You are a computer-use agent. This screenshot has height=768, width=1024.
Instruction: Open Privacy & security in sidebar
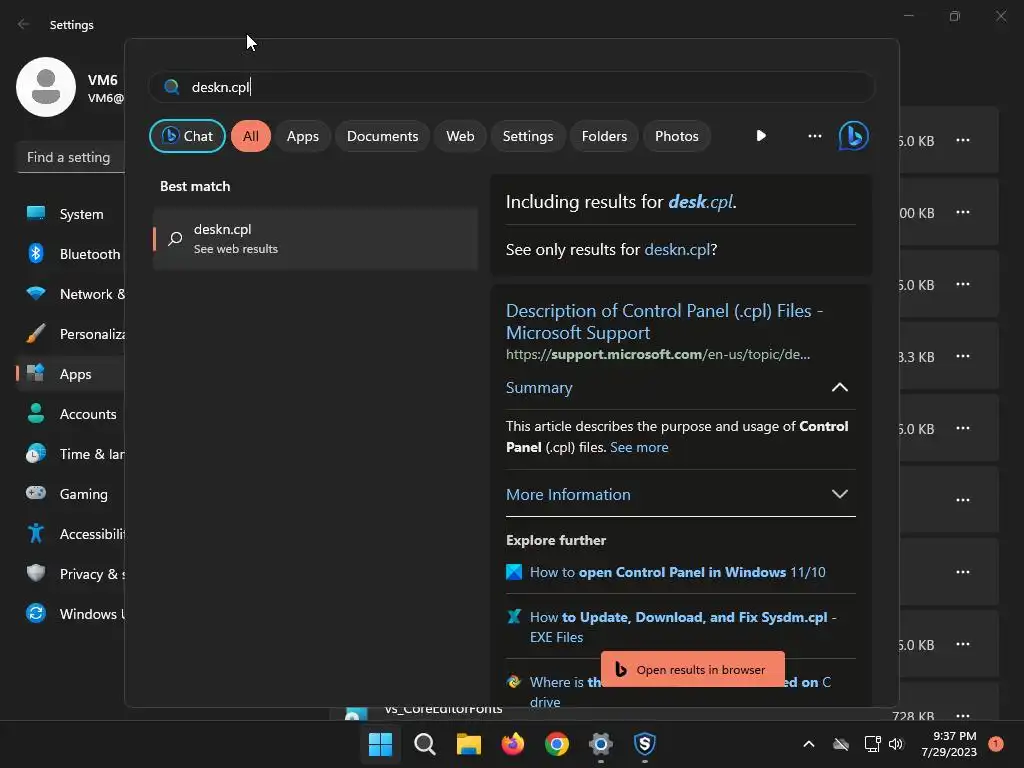click(71, 574)
